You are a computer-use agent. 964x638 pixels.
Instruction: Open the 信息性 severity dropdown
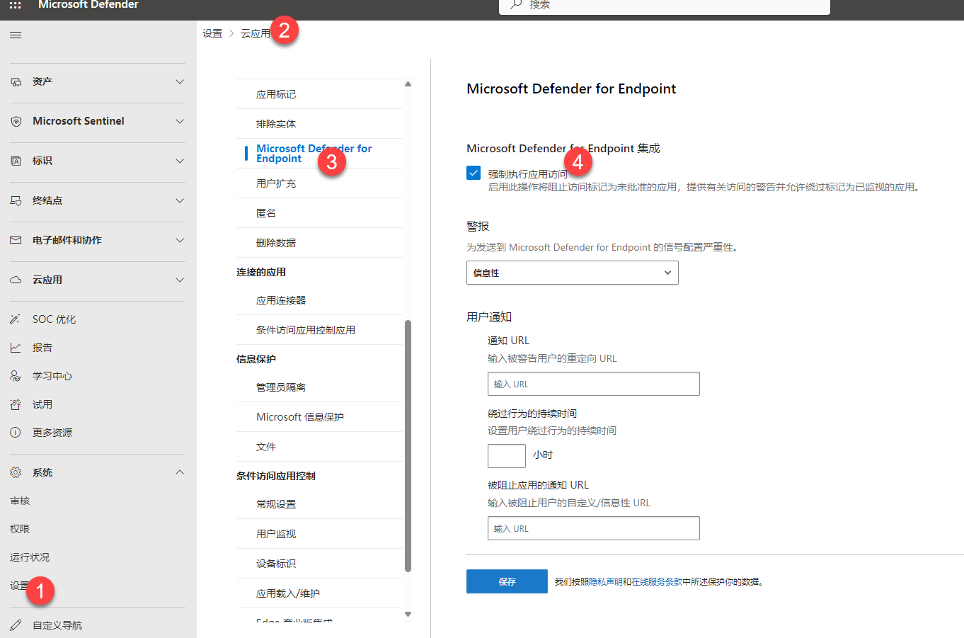[x=572, y=273]
